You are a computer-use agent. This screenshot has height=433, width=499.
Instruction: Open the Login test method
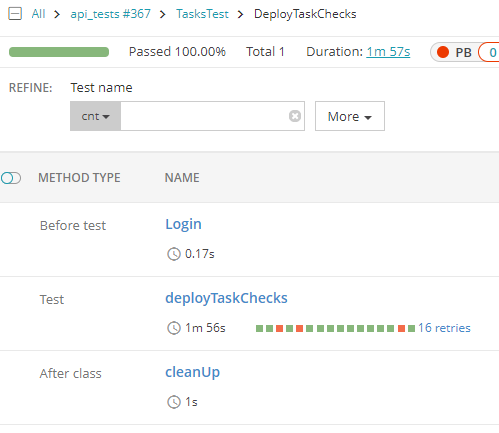tap(183, 224)
